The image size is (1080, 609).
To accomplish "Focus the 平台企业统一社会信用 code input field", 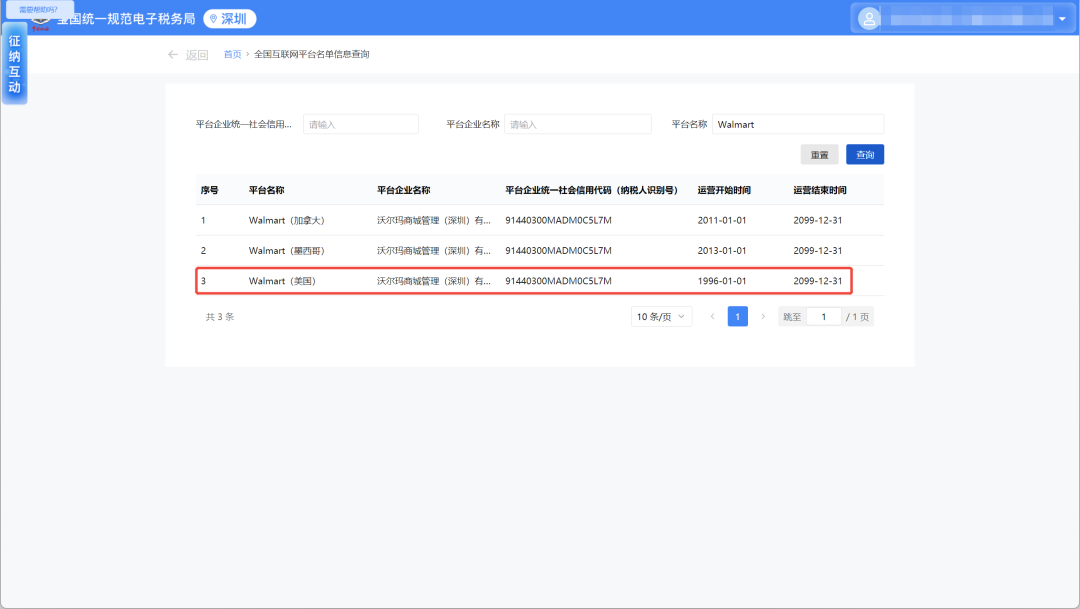I will [360, 124].
